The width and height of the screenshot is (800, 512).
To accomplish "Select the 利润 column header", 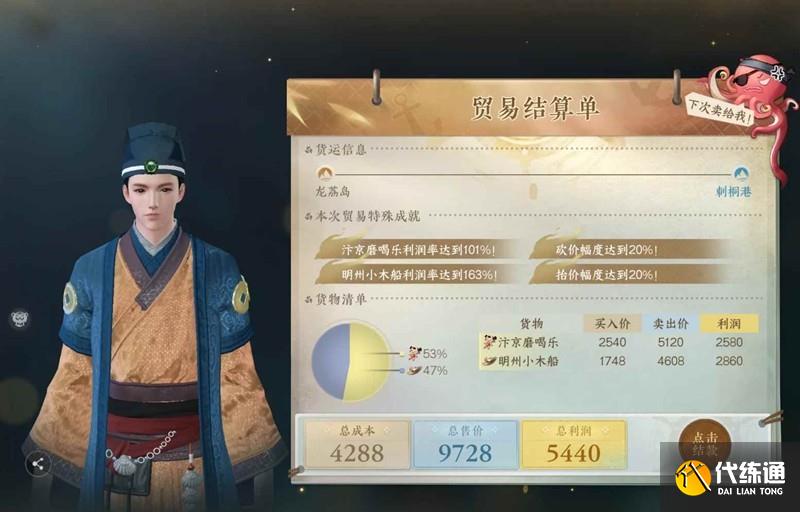I will pos(729,323).
